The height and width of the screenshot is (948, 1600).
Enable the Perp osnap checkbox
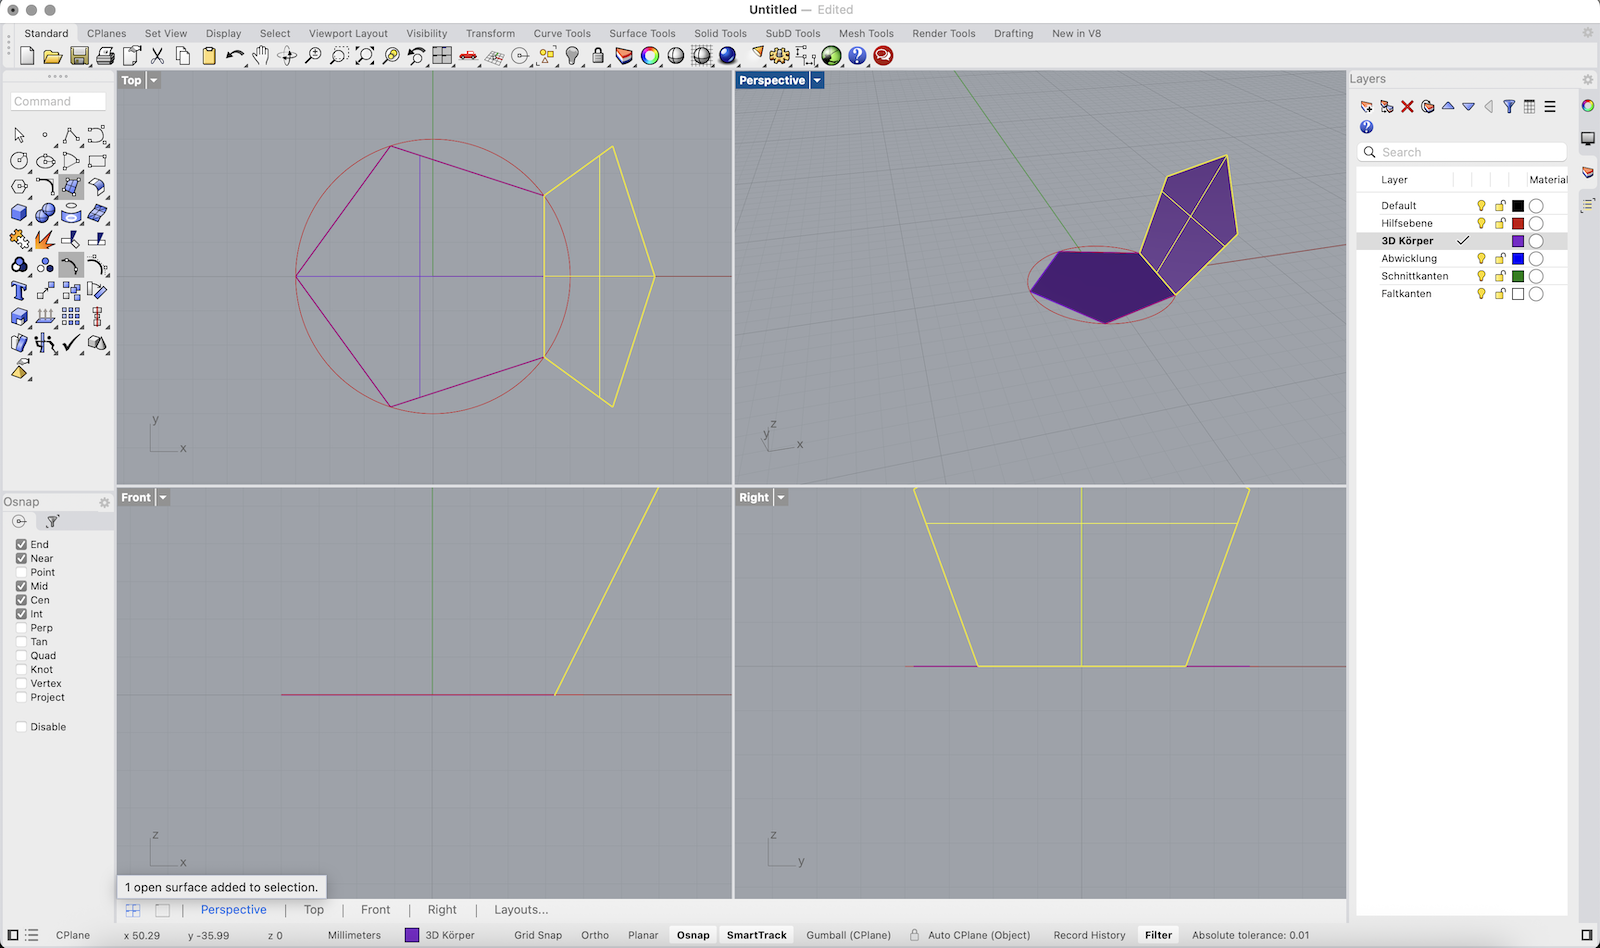[x=21, y=628]
